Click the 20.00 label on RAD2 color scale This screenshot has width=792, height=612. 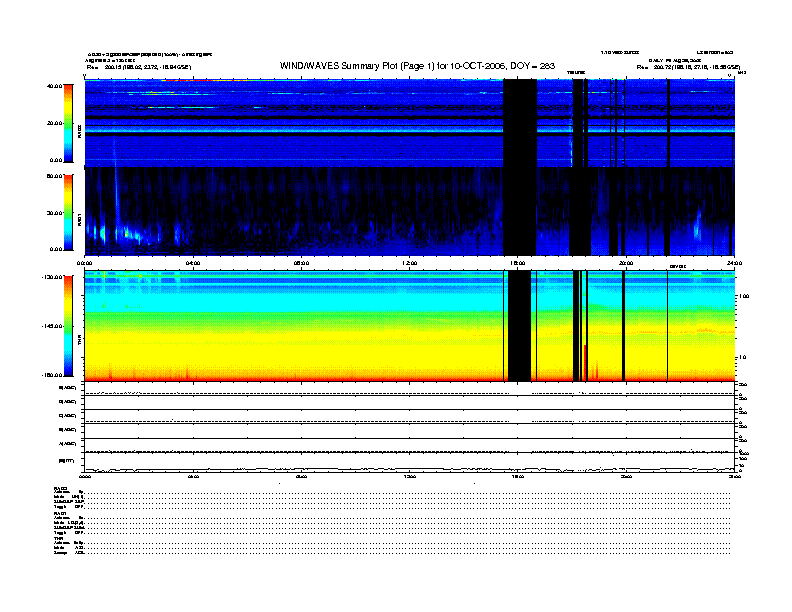(55, 123)
